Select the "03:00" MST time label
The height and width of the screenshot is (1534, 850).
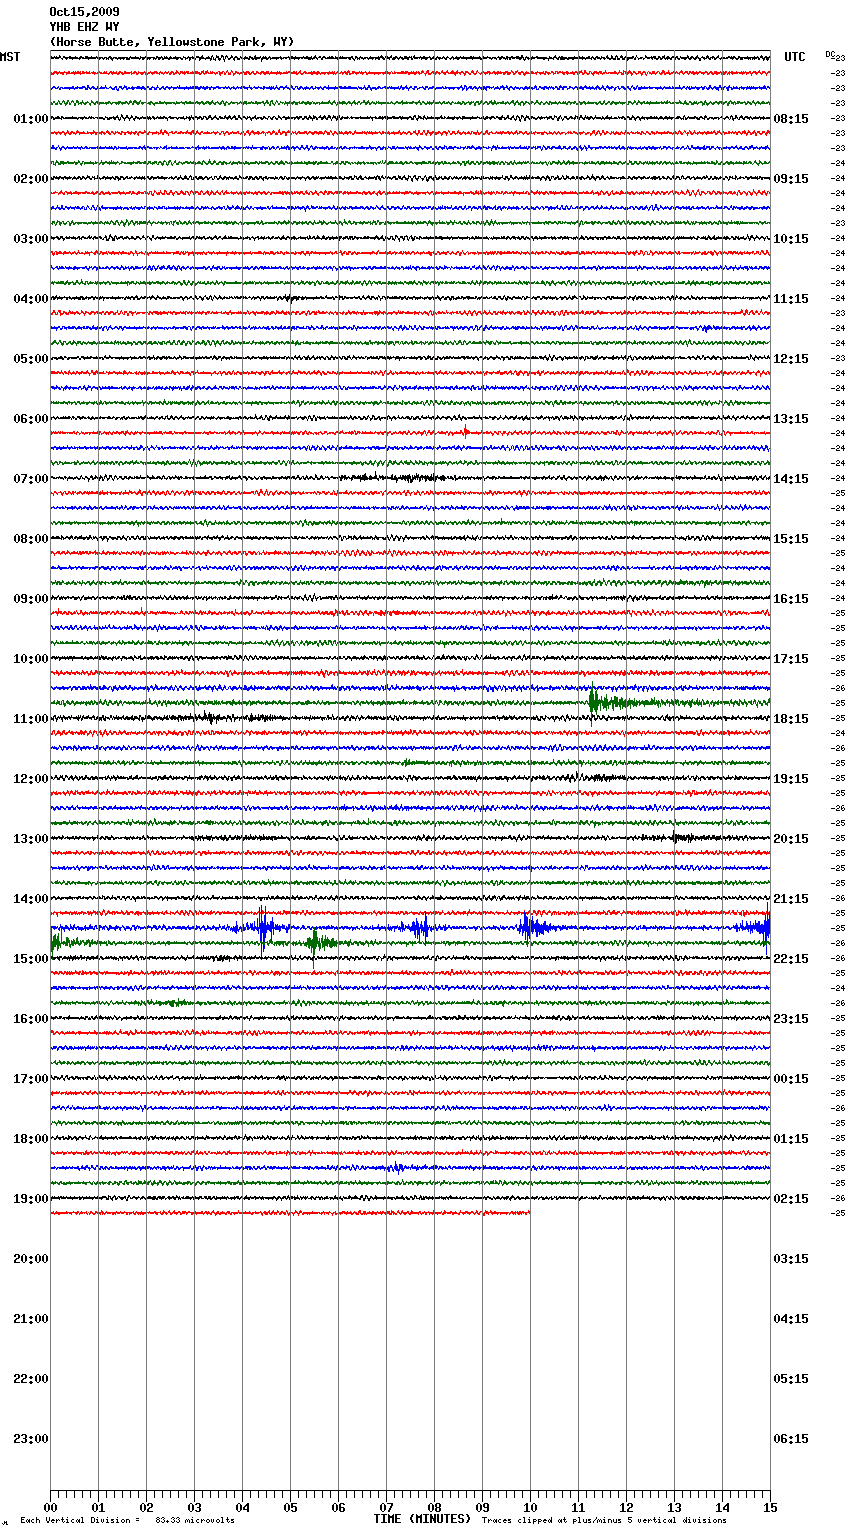31,239
